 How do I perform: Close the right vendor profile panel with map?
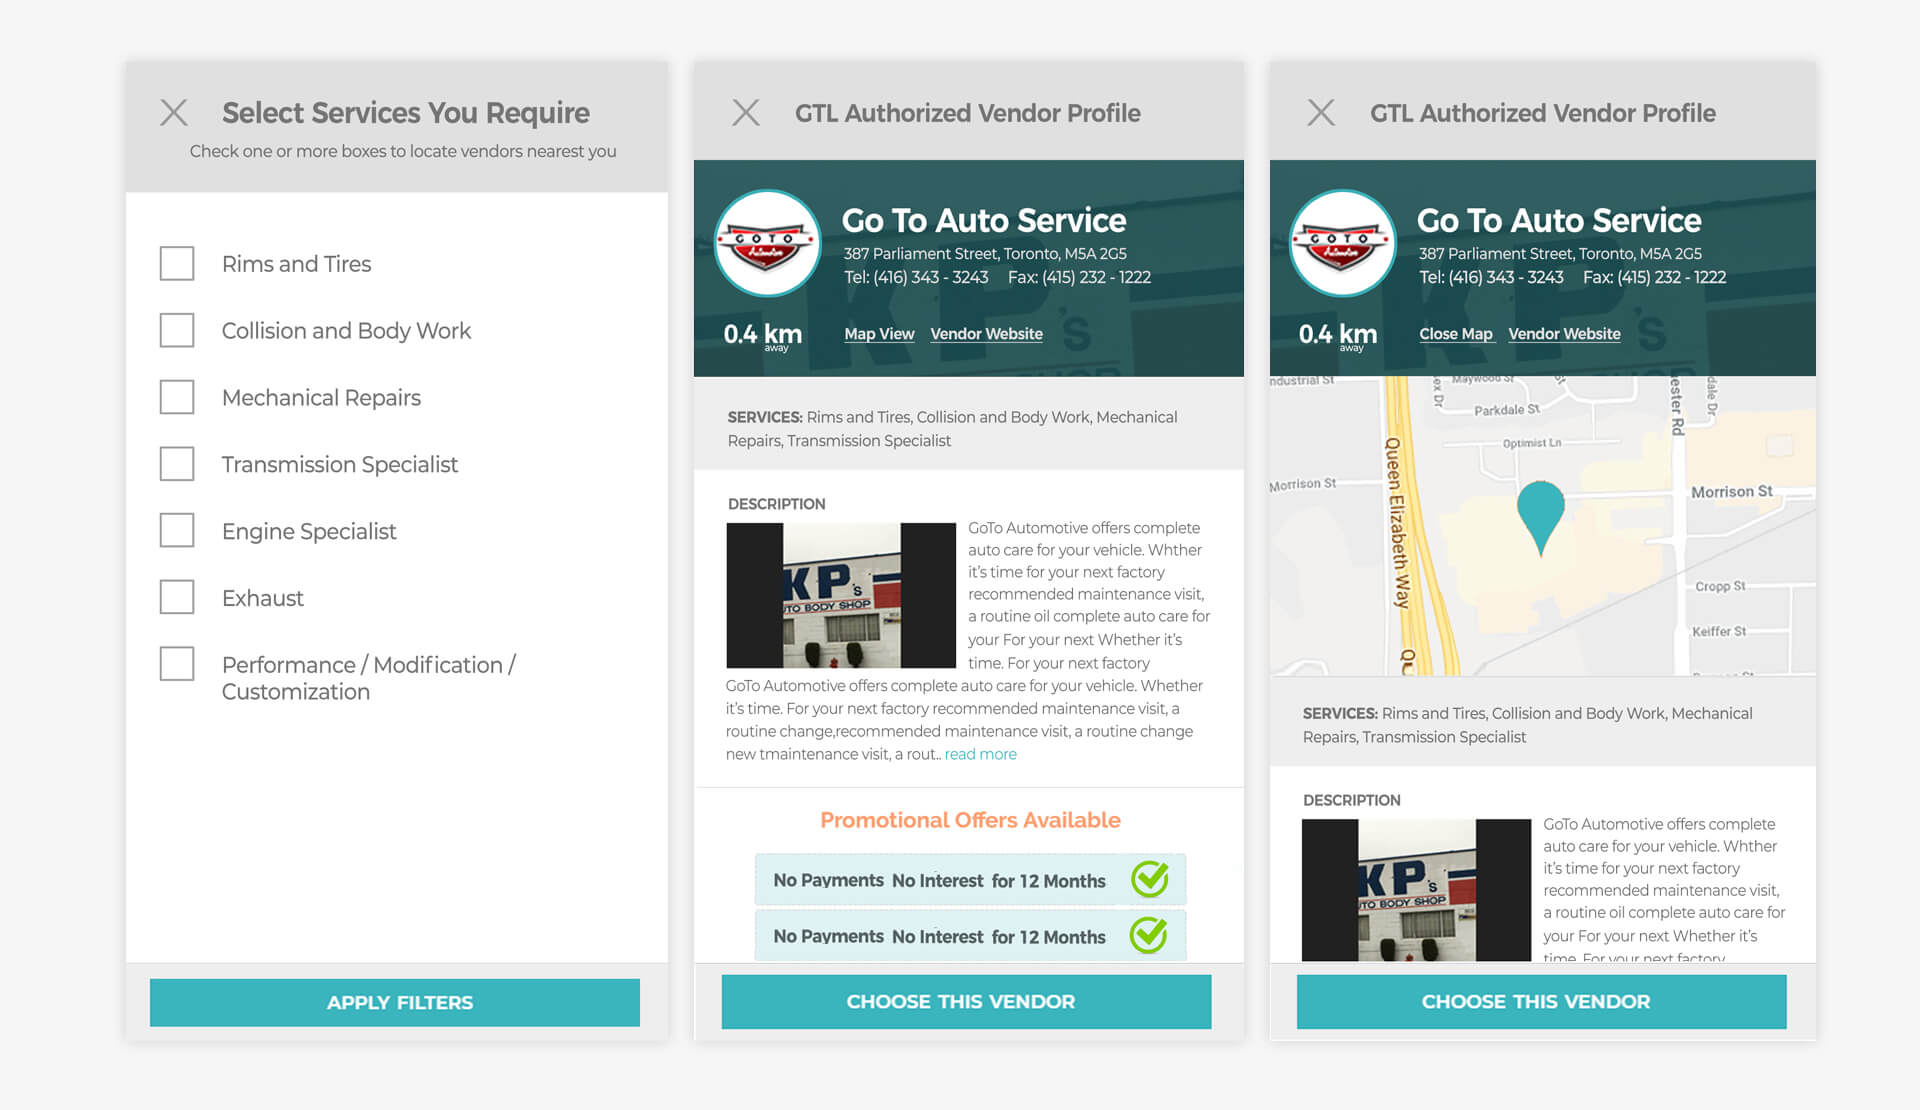(x=1321, y=113)
